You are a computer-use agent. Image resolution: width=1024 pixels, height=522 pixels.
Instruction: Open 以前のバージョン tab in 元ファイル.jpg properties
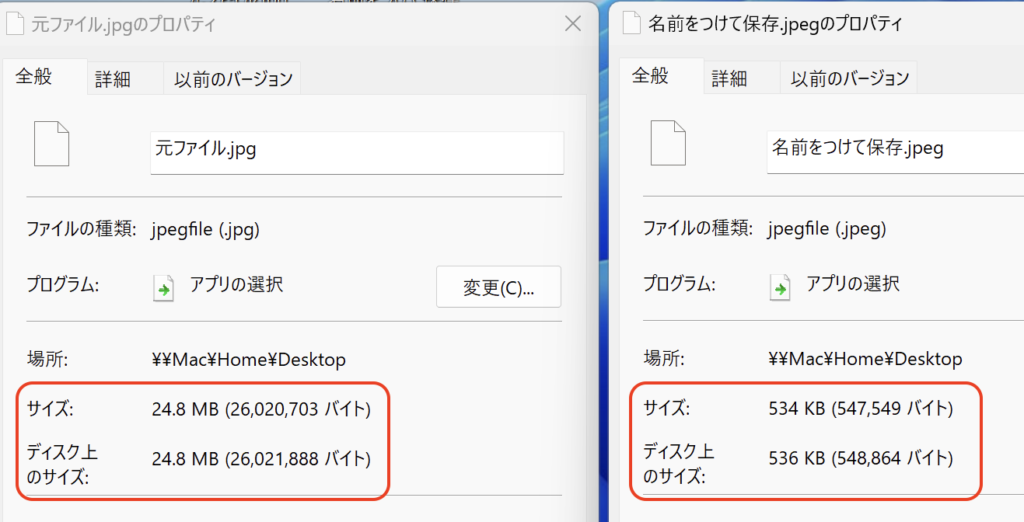pos(232,79)
